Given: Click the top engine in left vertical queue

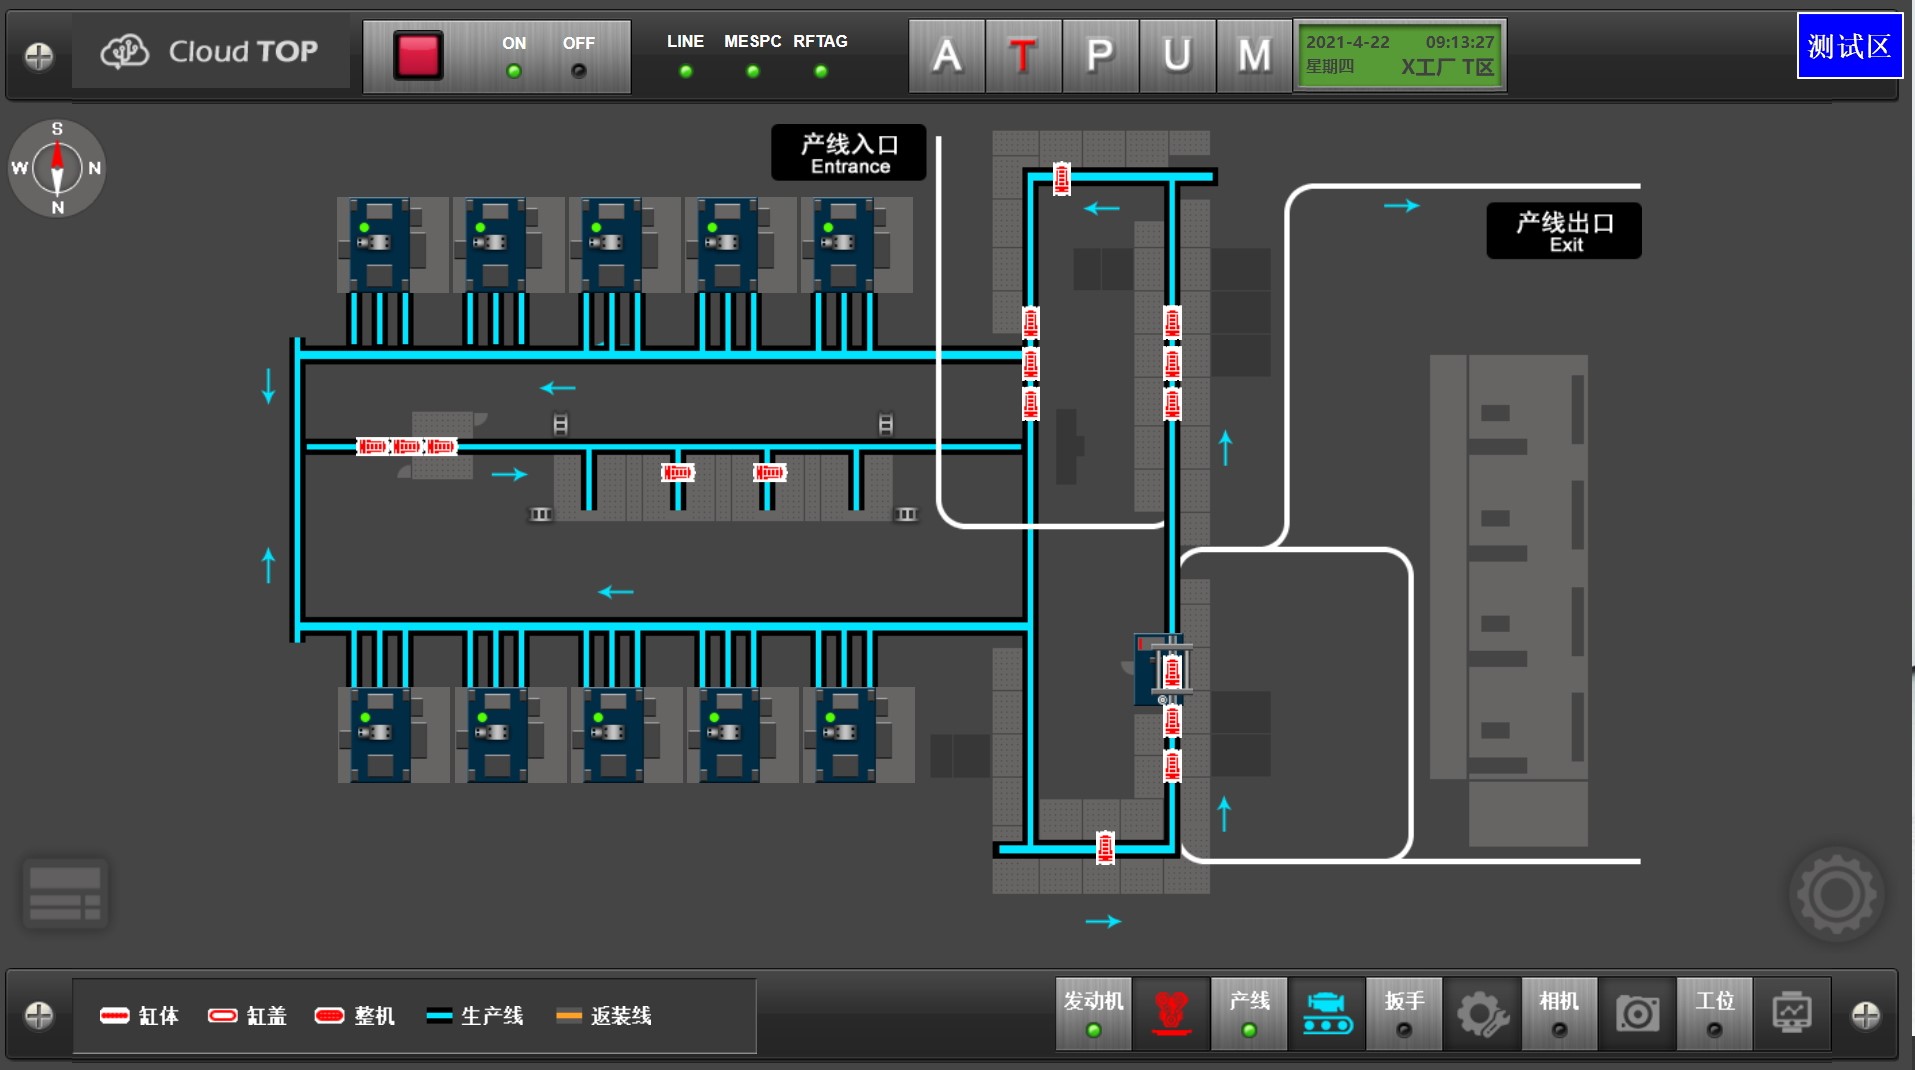Looking at the screenshot, I should click(x=1030, y=323).
